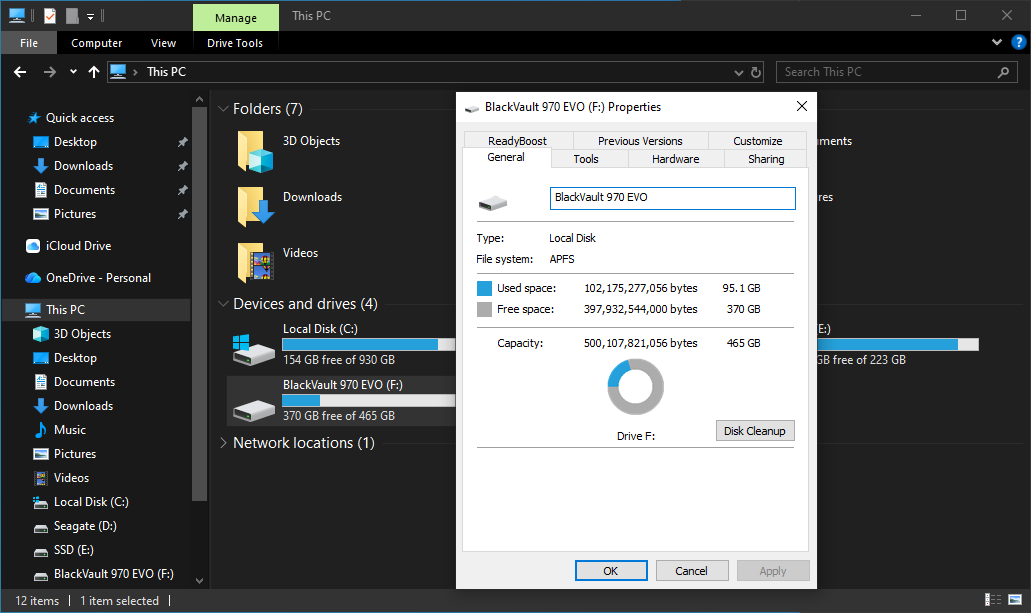Switch to the Customize tab
This screenshot has height=613, width=1031.
click(x=757, y=141)
